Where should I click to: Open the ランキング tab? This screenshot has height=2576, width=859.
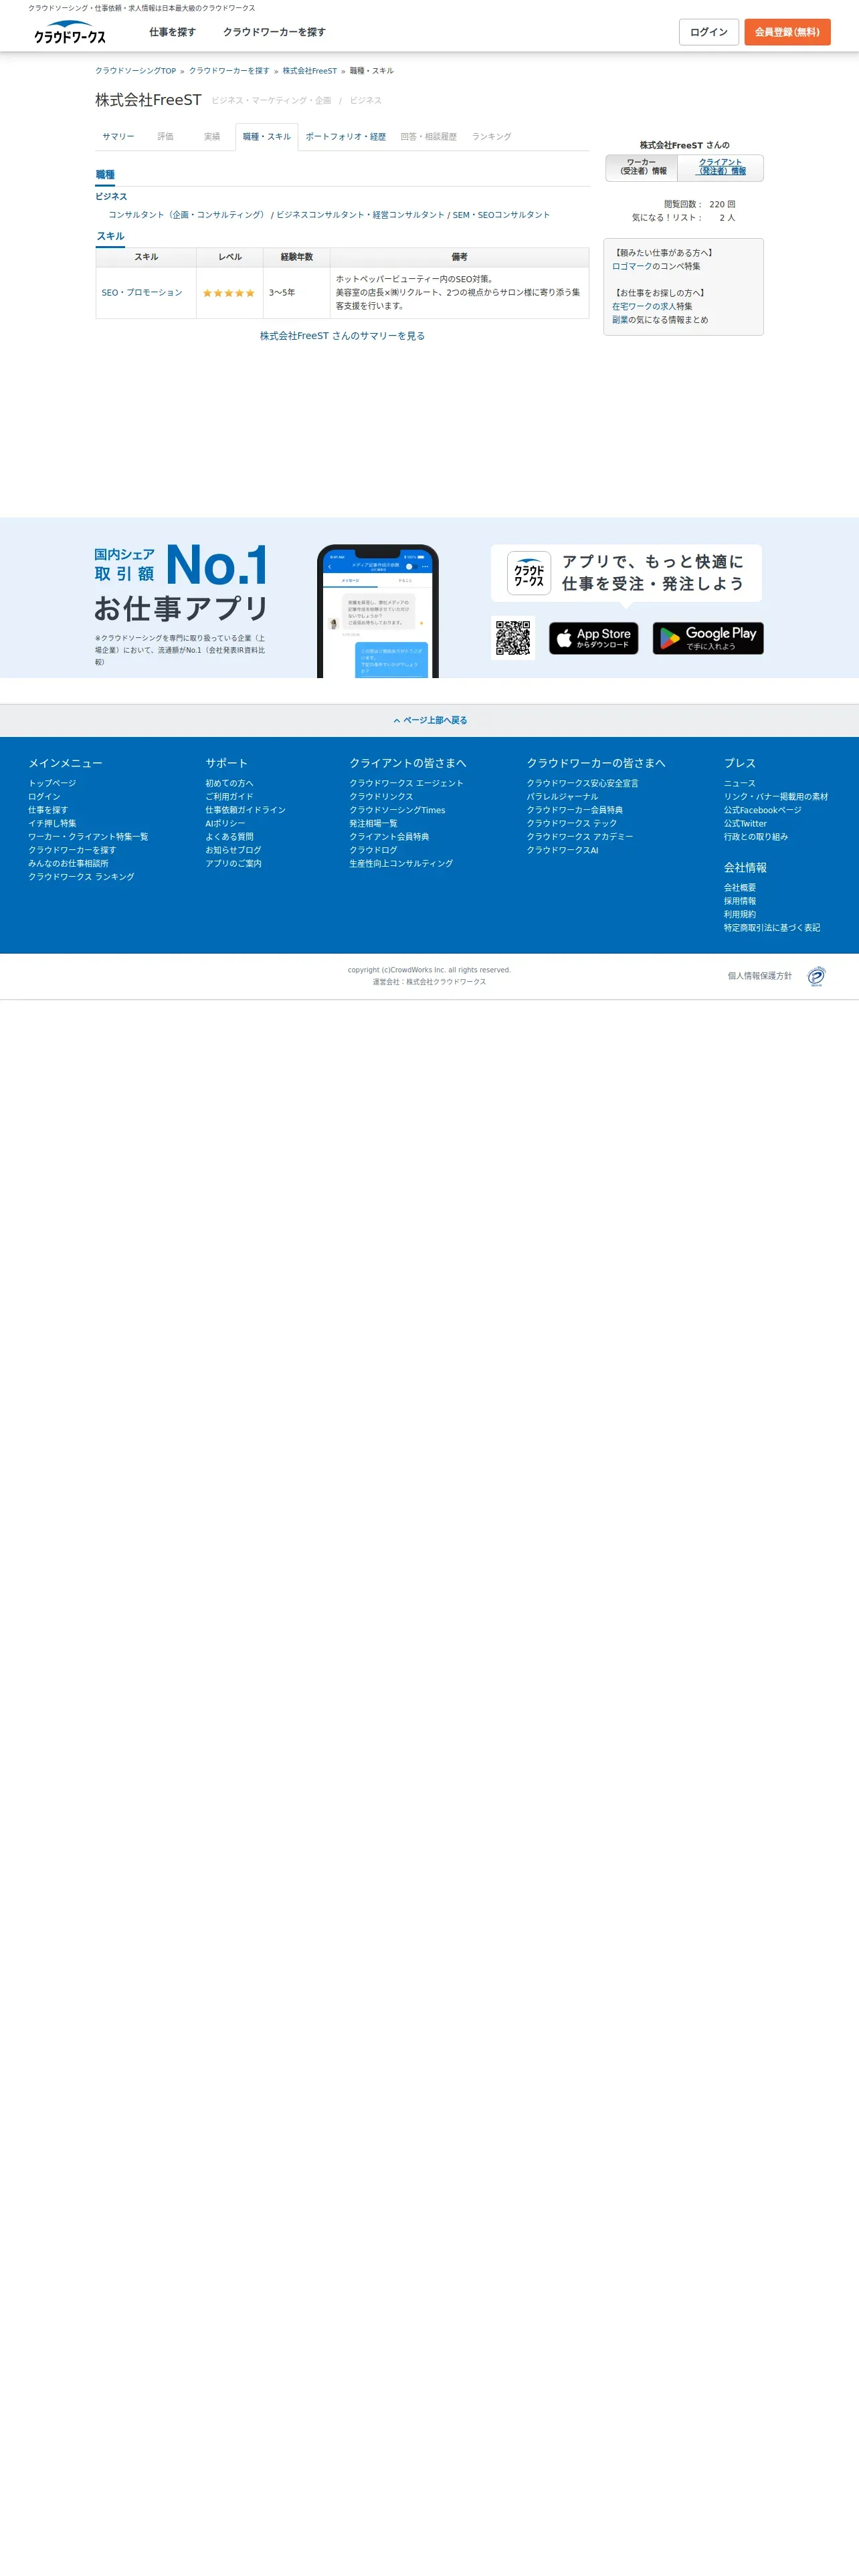pyautogui.click(x=491, y=137)
